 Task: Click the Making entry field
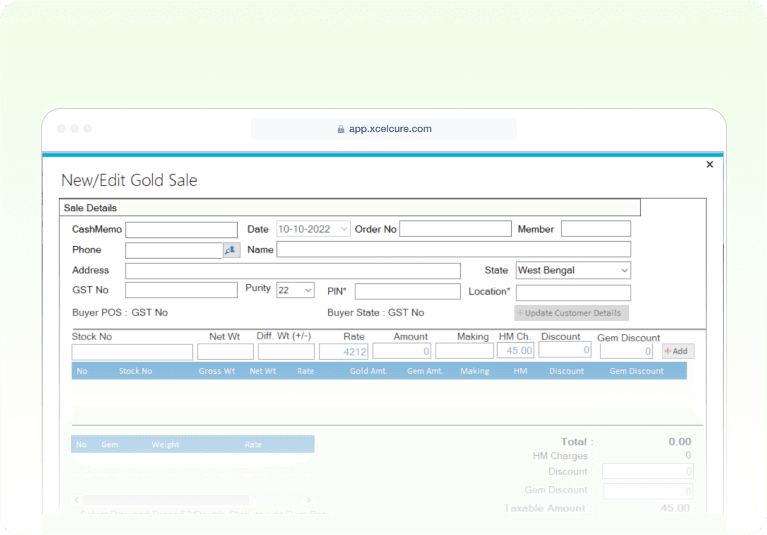(x=465, y=351)
